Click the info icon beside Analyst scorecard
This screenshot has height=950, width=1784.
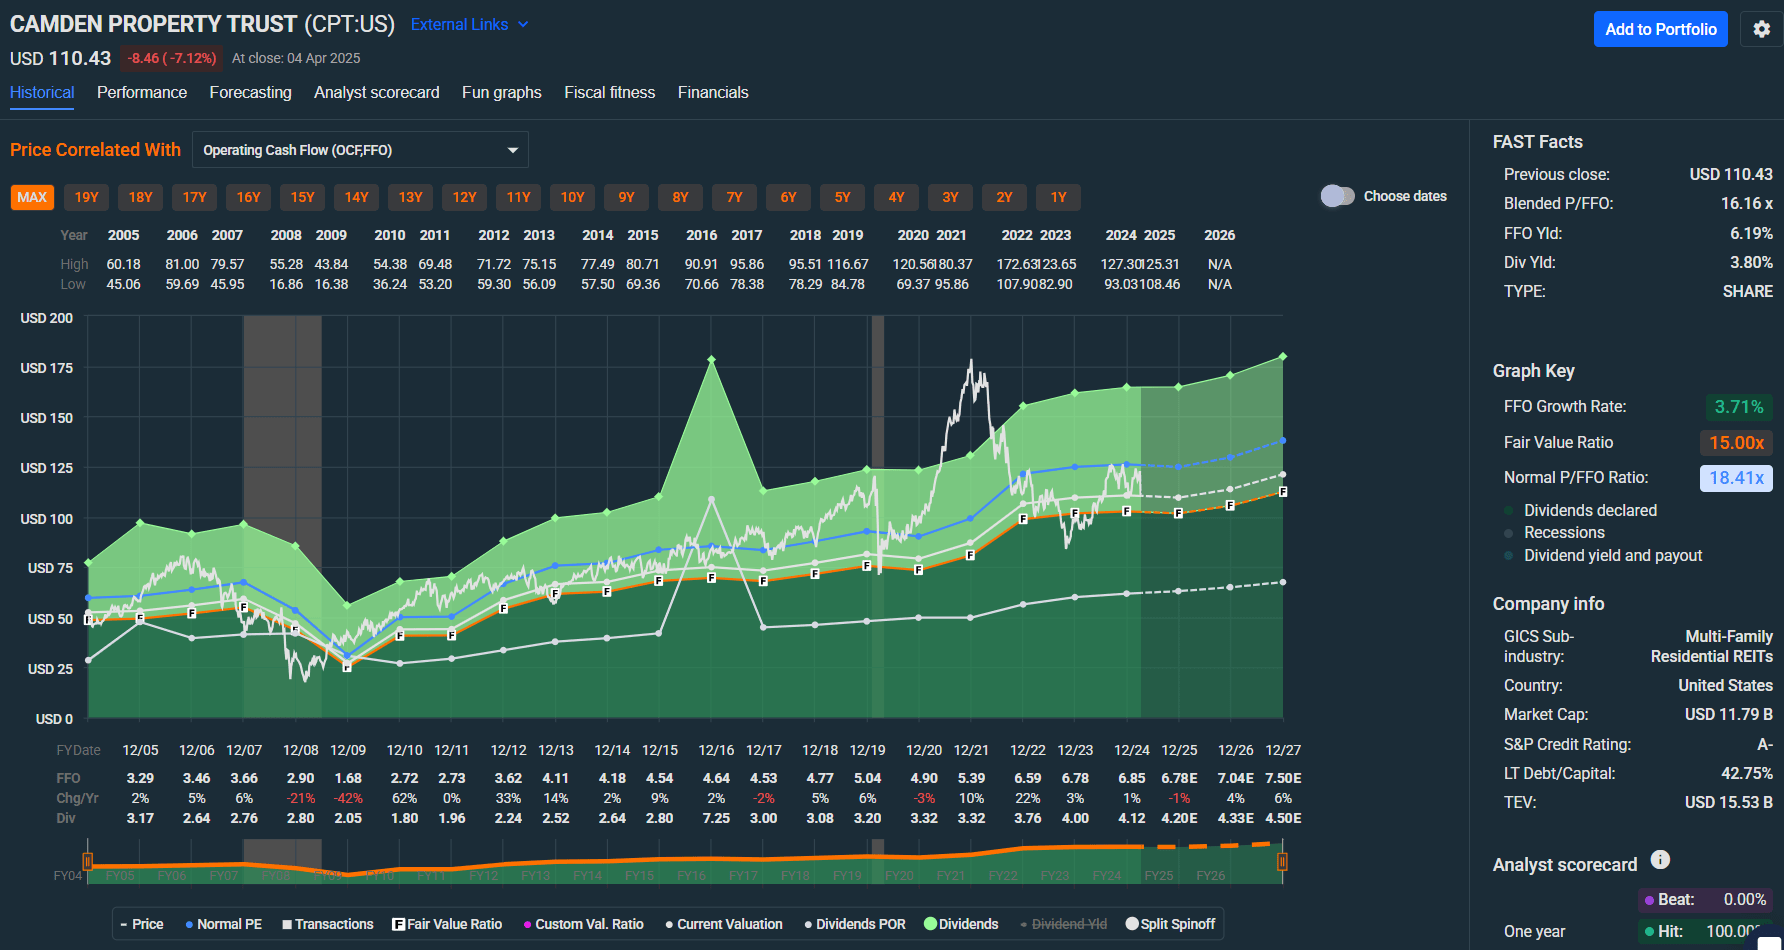pos(1660,859)
